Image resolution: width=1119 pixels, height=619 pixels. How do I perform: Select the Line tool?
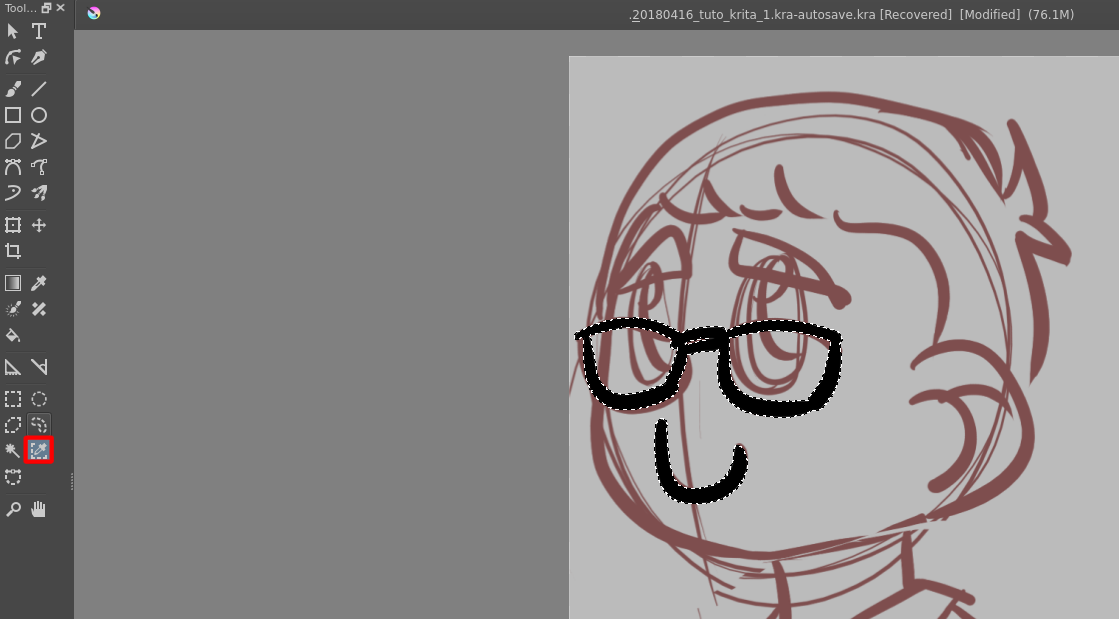pyautogui.click(x=39, y=88)
